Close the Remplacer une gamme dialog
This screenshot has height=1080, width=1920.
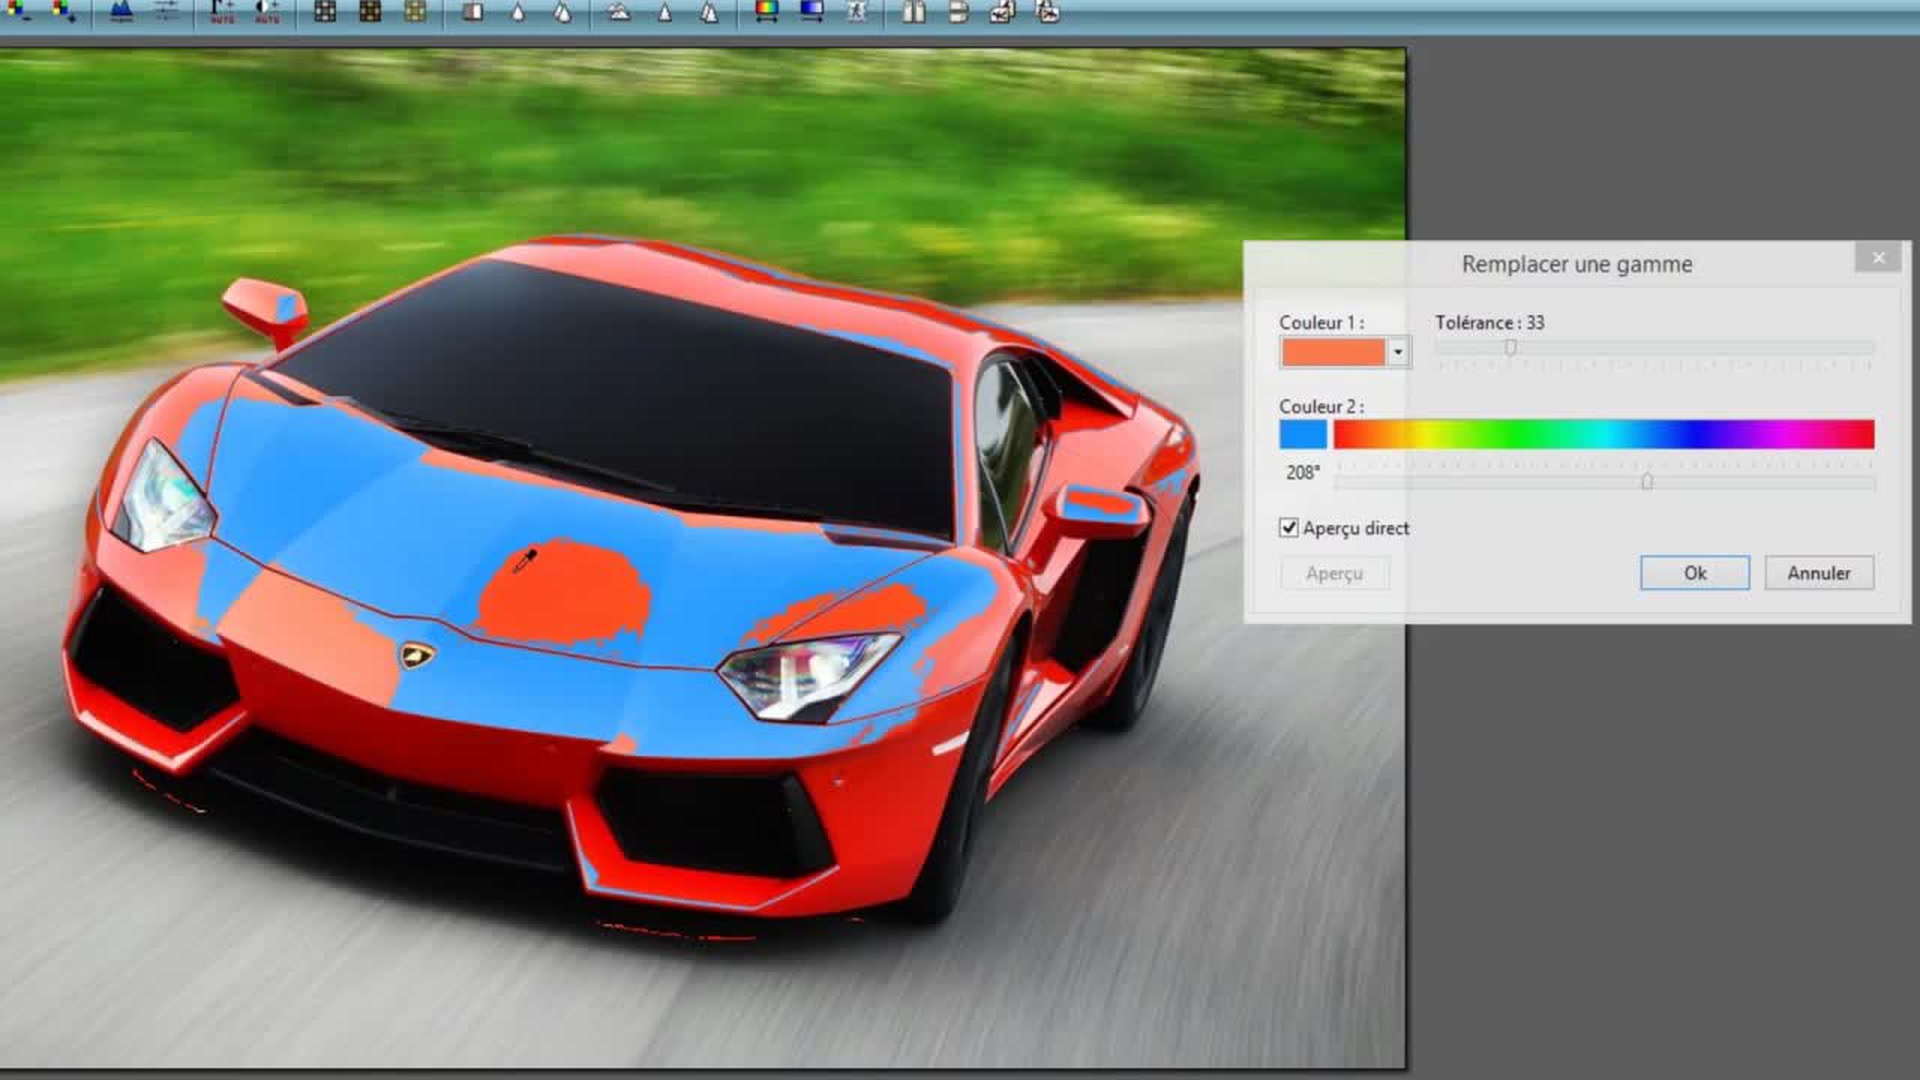coord(1878,258)
